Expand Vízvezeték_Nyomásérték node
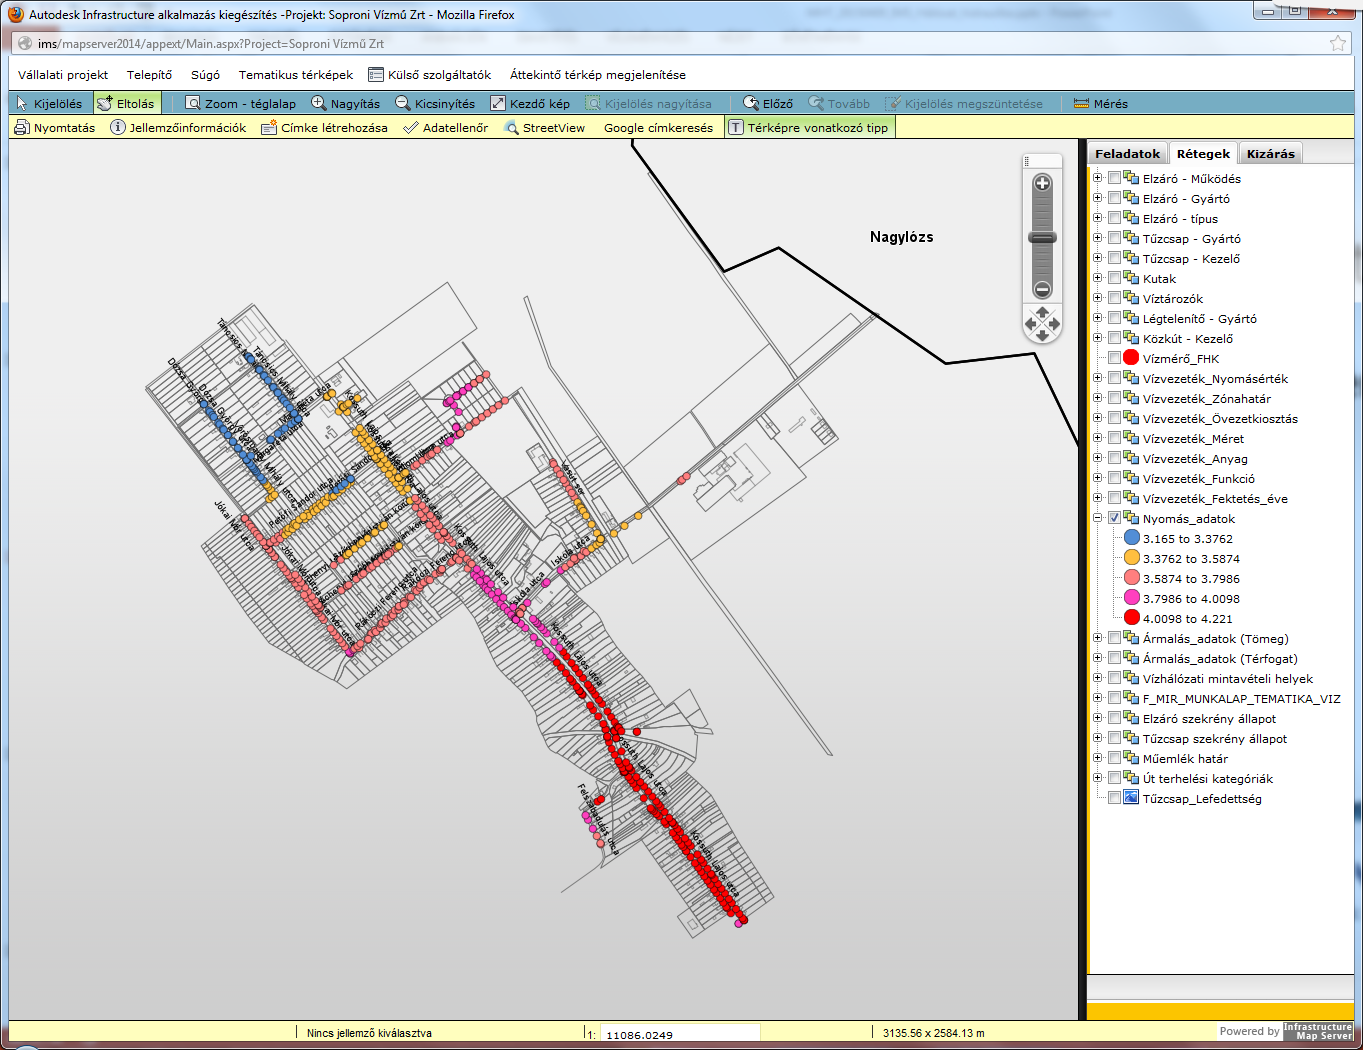This screenshot has width=1363, height=1050. point(1098,378)
